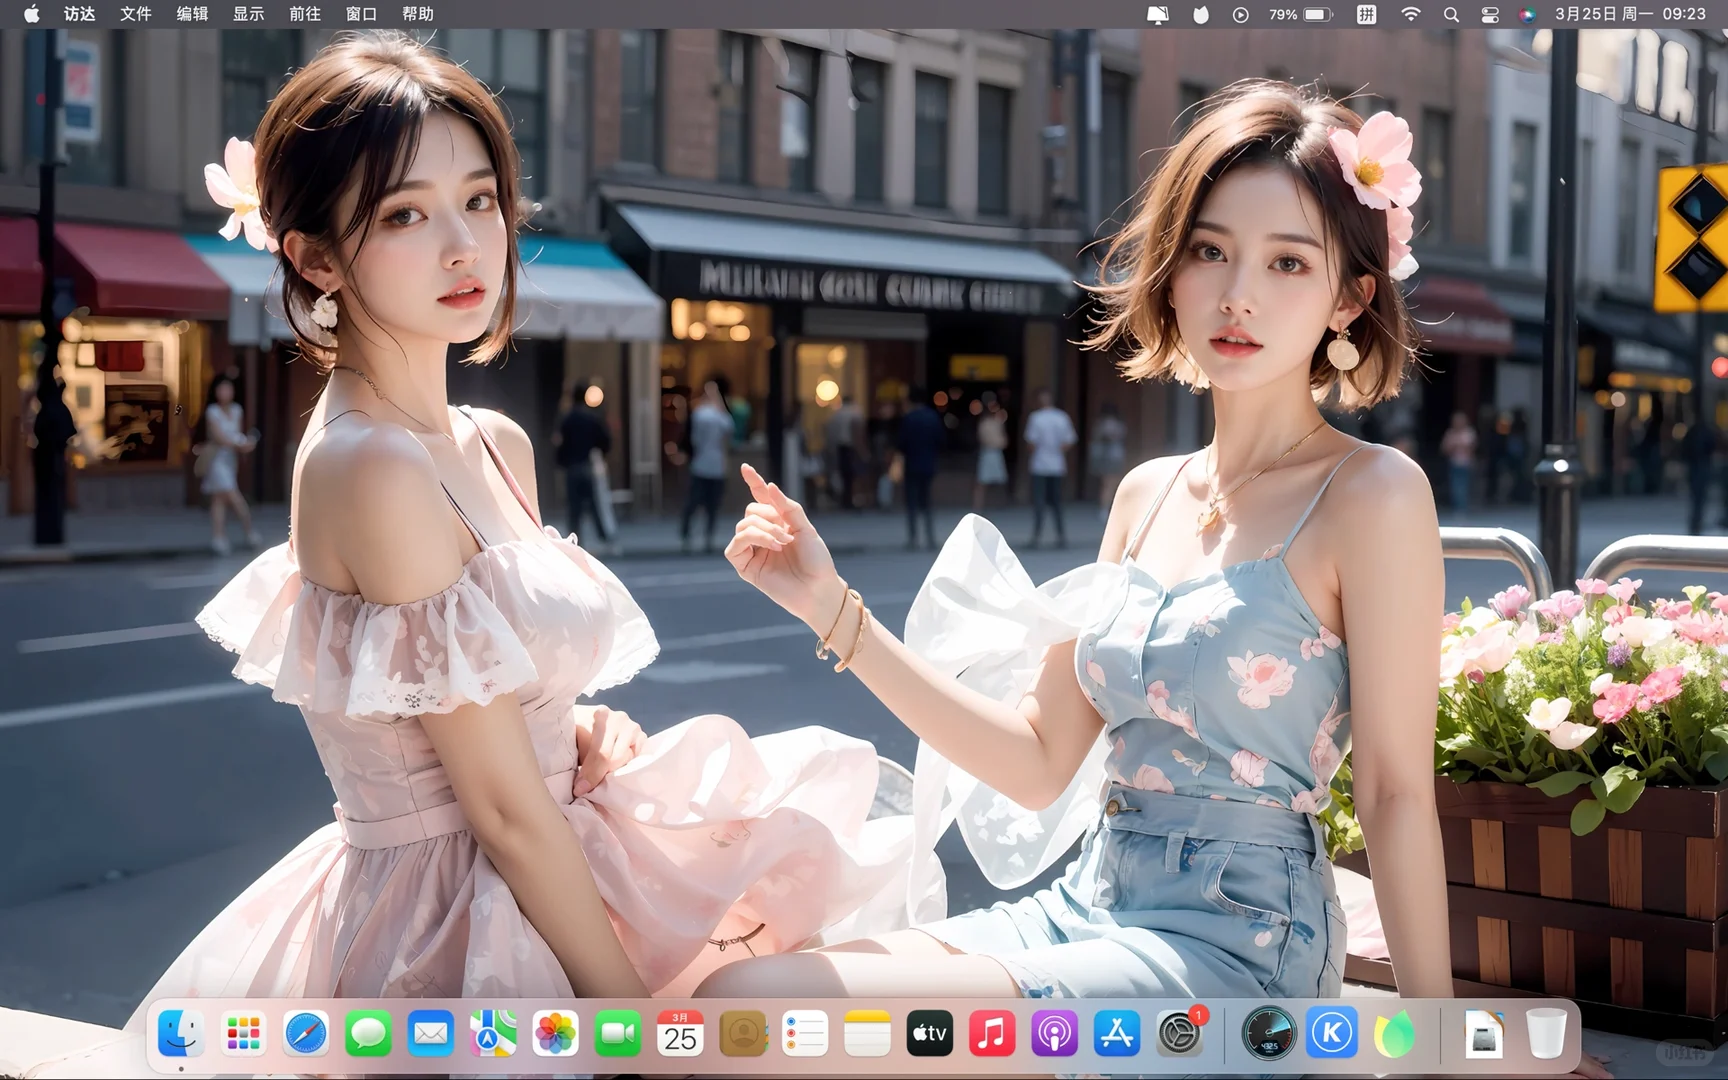
Task: Open Spotlight search
Action: click(1451, 14)
